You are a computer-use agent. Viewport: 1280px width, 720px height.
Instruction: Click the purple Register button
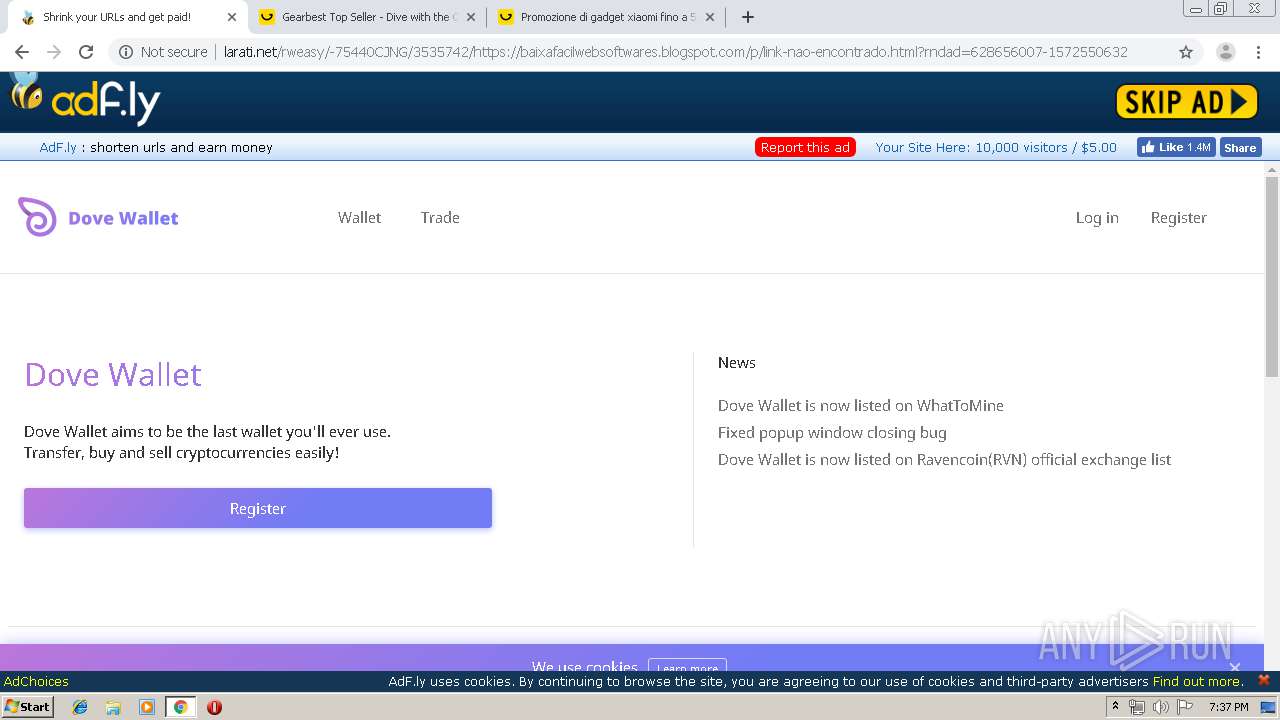258,508
